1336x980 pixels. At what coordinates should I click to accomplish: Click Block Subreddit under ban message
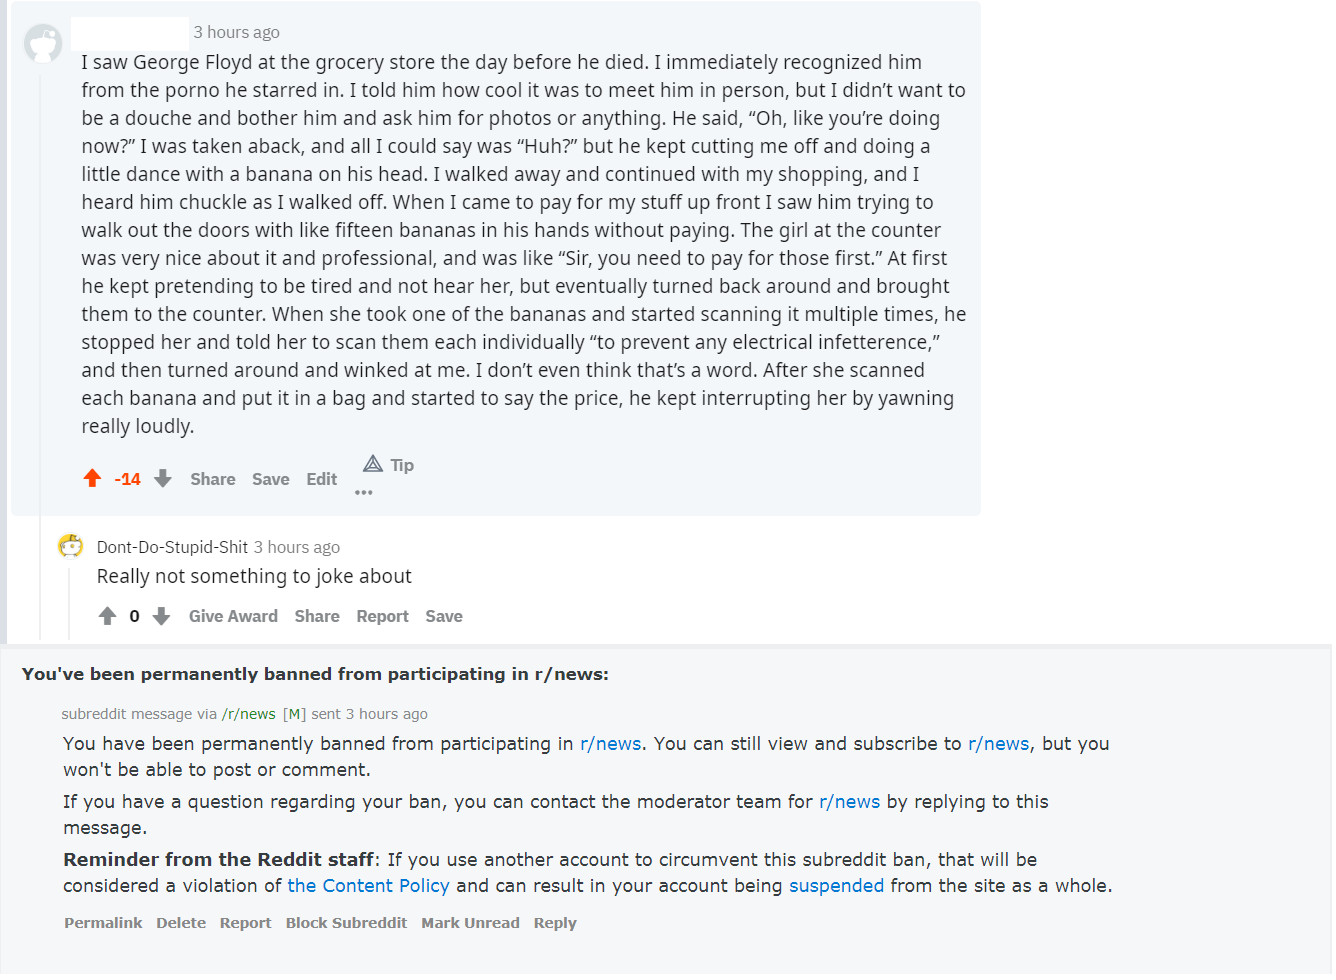[x=346, y=923]
